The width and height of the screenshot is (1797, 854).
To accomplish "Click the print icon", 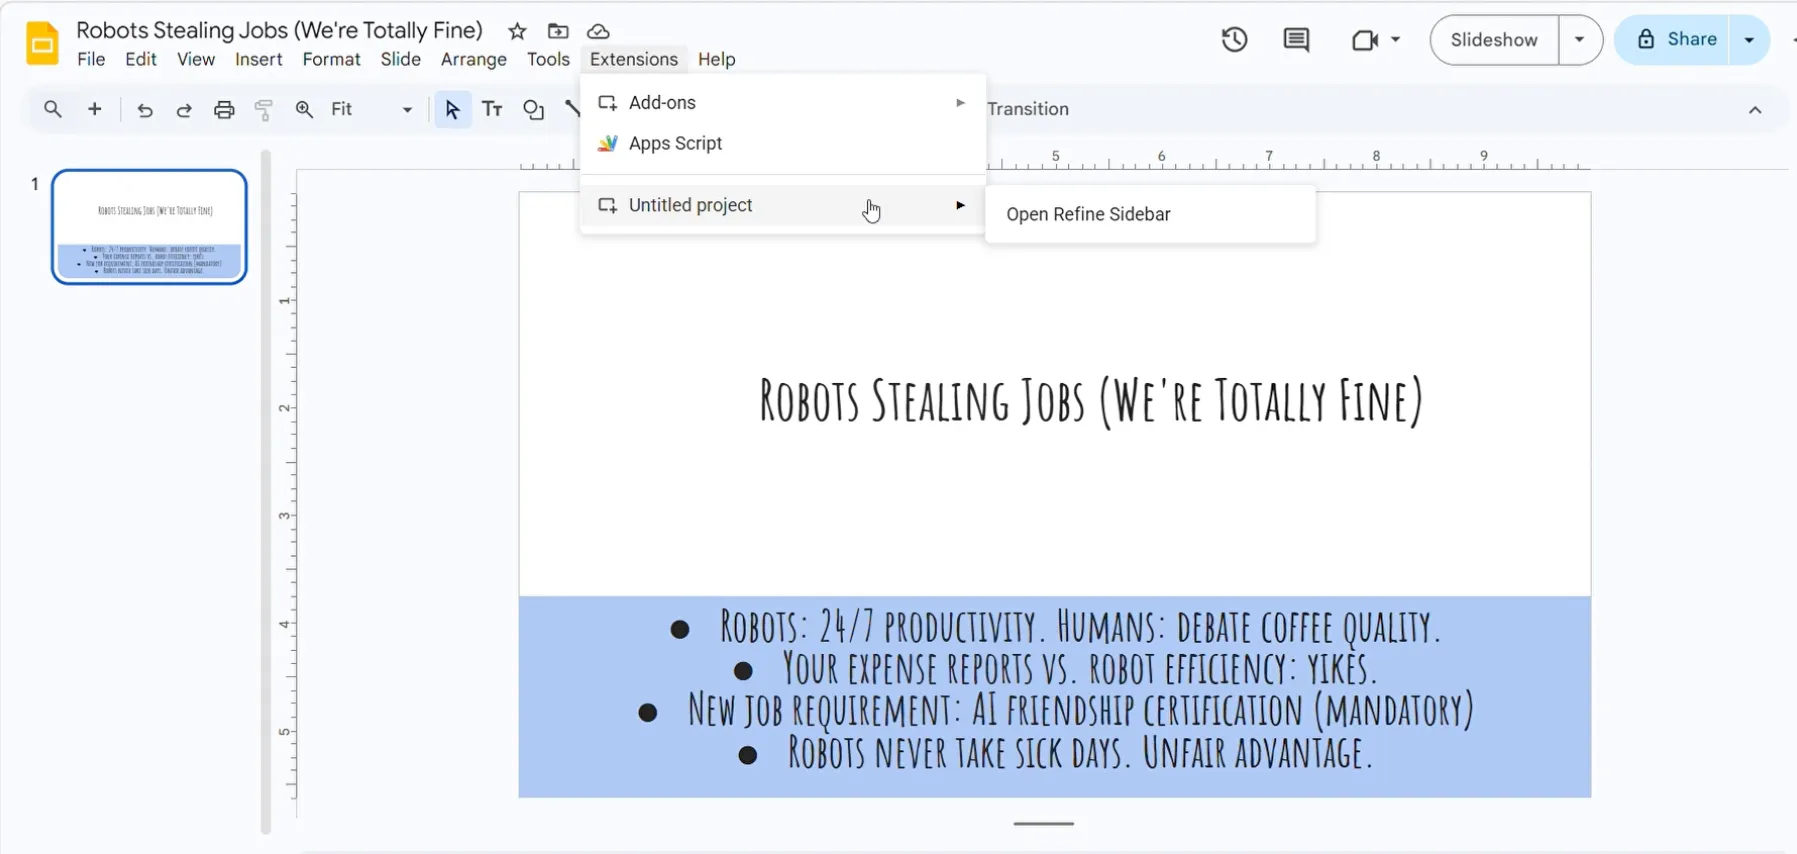I will pyautogui.click(x=224, y=110).
